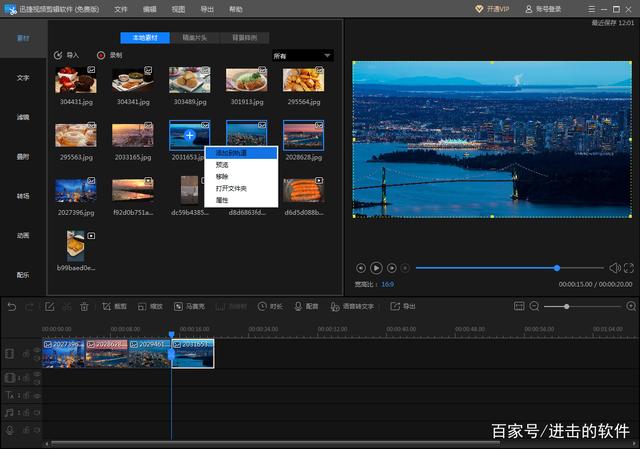Select the 裁剪 crop tool
The height and width of the screenshot is (449, 640).
(x=114, y=307)
